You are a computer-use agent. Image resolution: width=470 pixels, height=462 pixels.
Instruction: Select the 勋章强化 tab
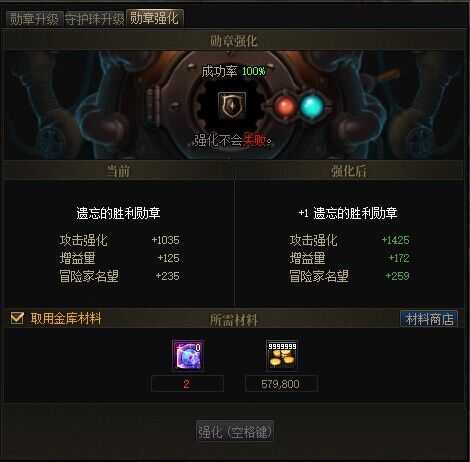154,18
